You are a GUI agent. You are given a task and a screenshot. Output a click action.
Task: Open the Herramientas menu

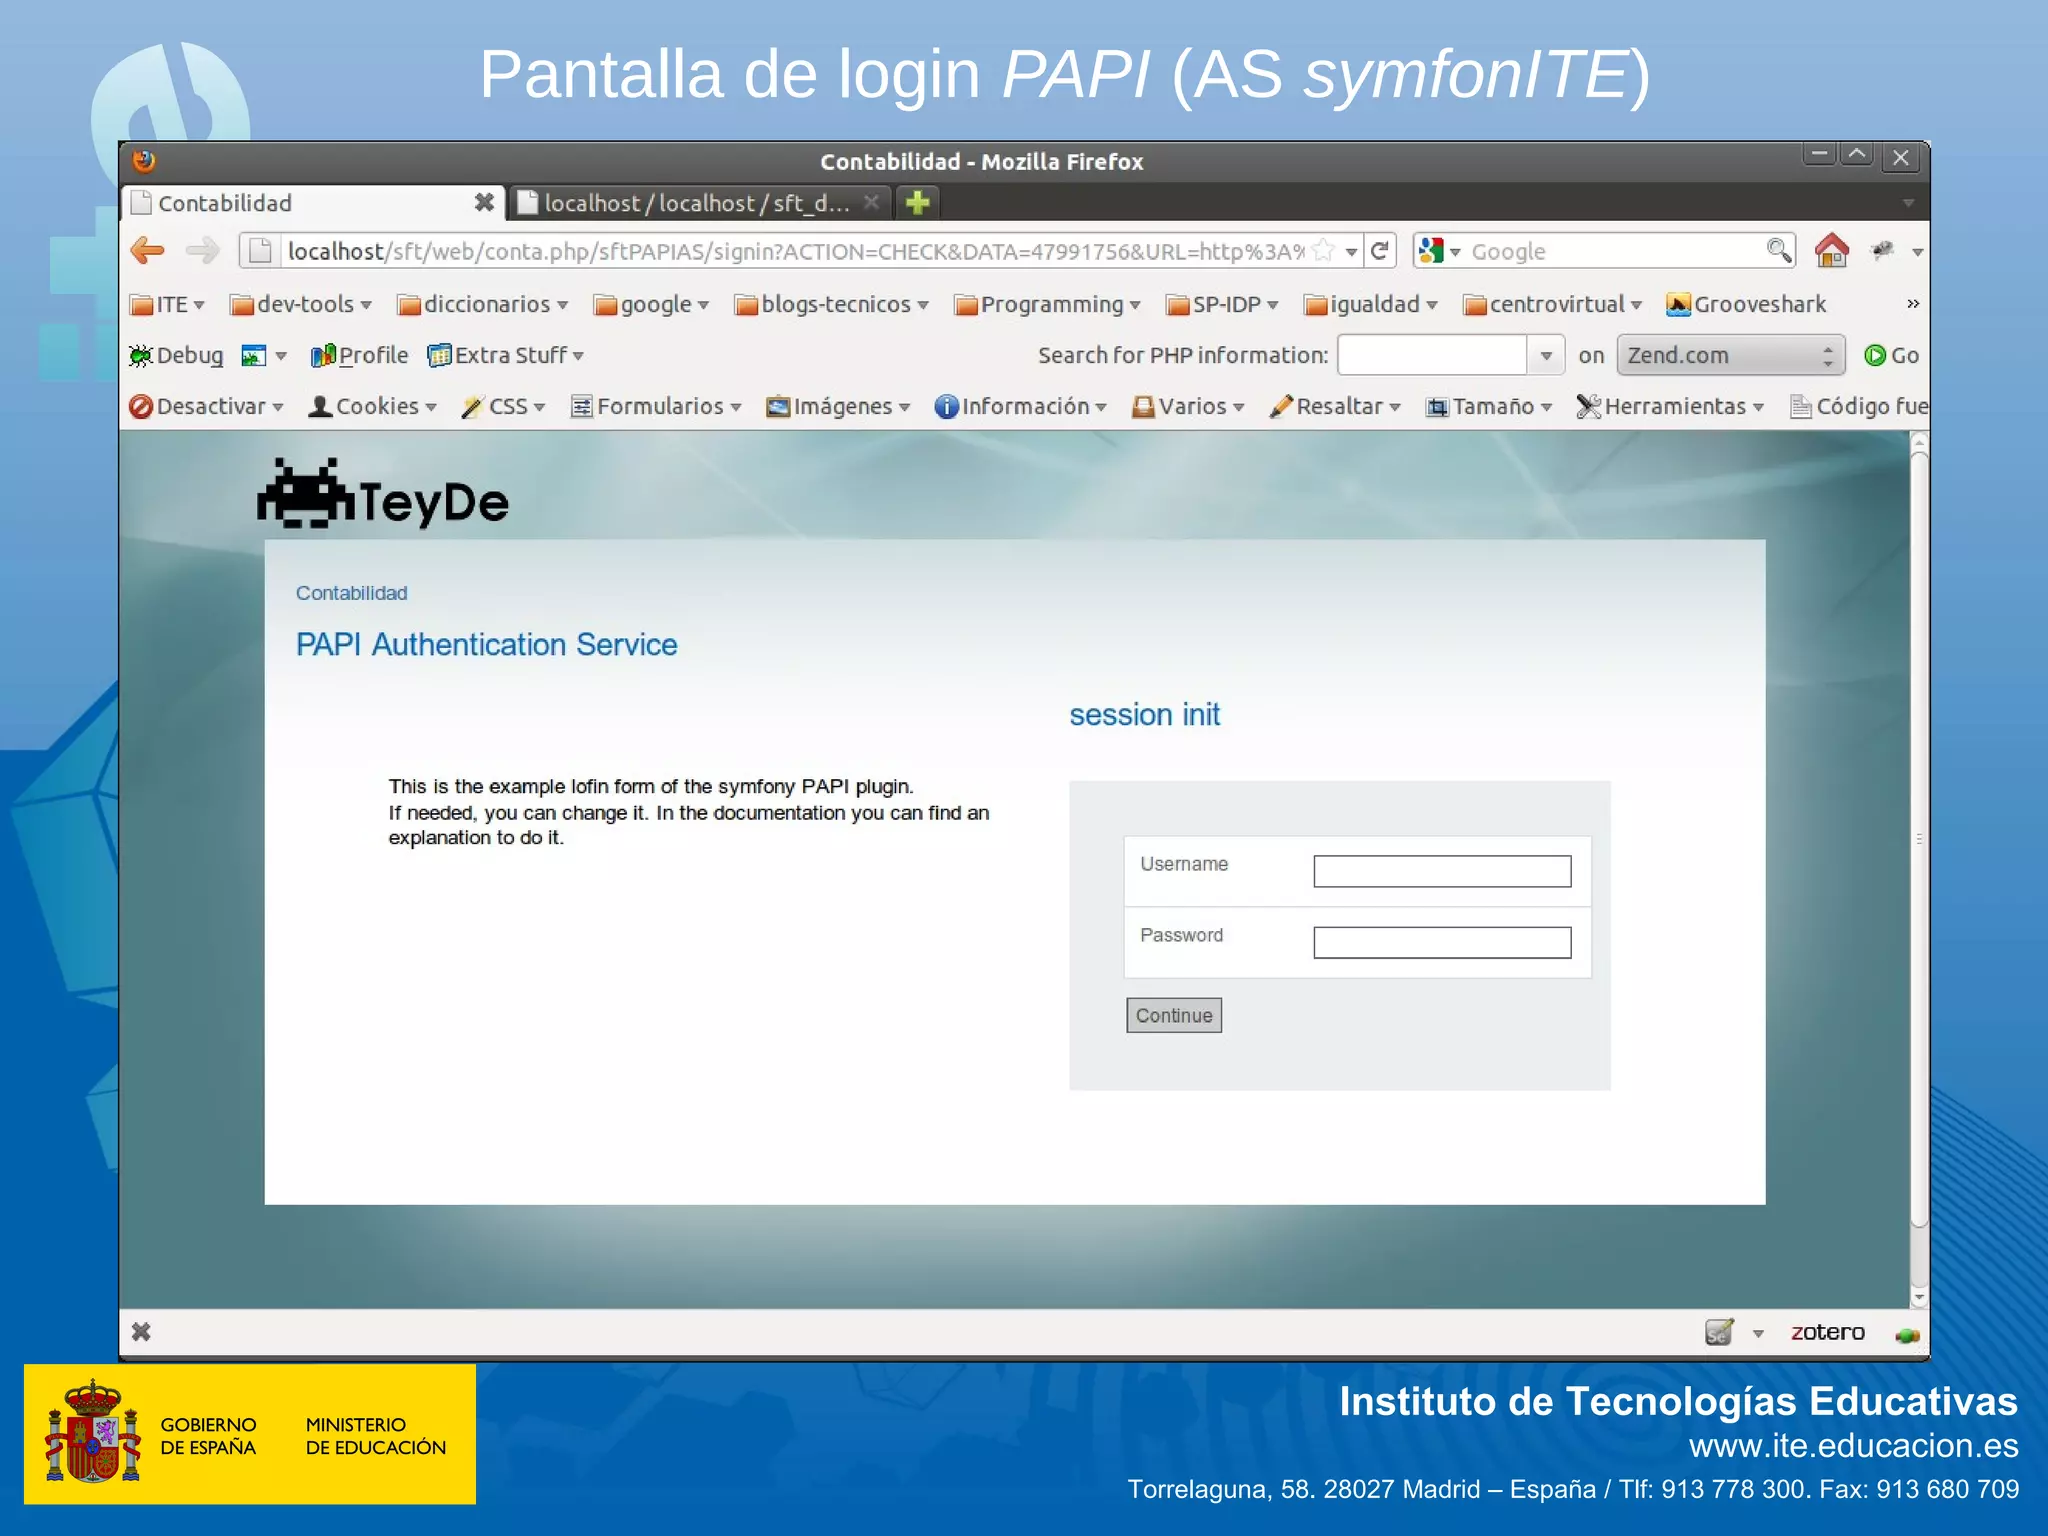(1670, 407)
